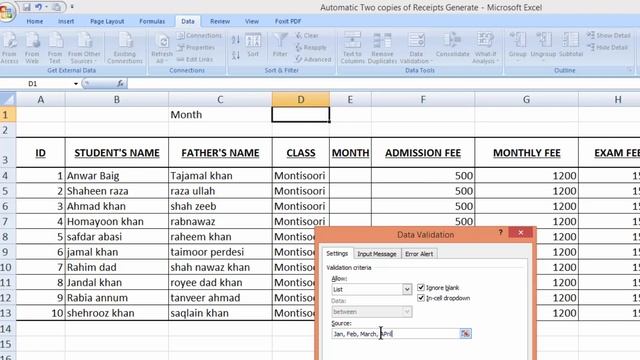Expand the Allow list dropdown
This screenshot has width=640, height=360.
click(407, 289)
